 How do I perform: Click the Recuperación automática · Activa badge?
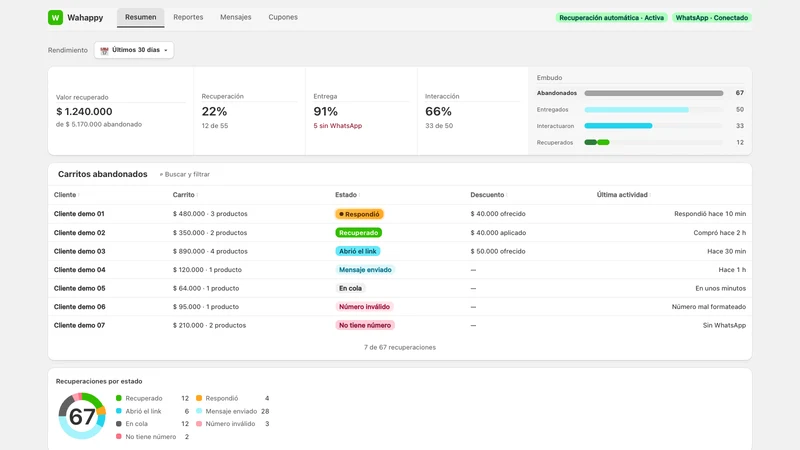tap(611, 17)
